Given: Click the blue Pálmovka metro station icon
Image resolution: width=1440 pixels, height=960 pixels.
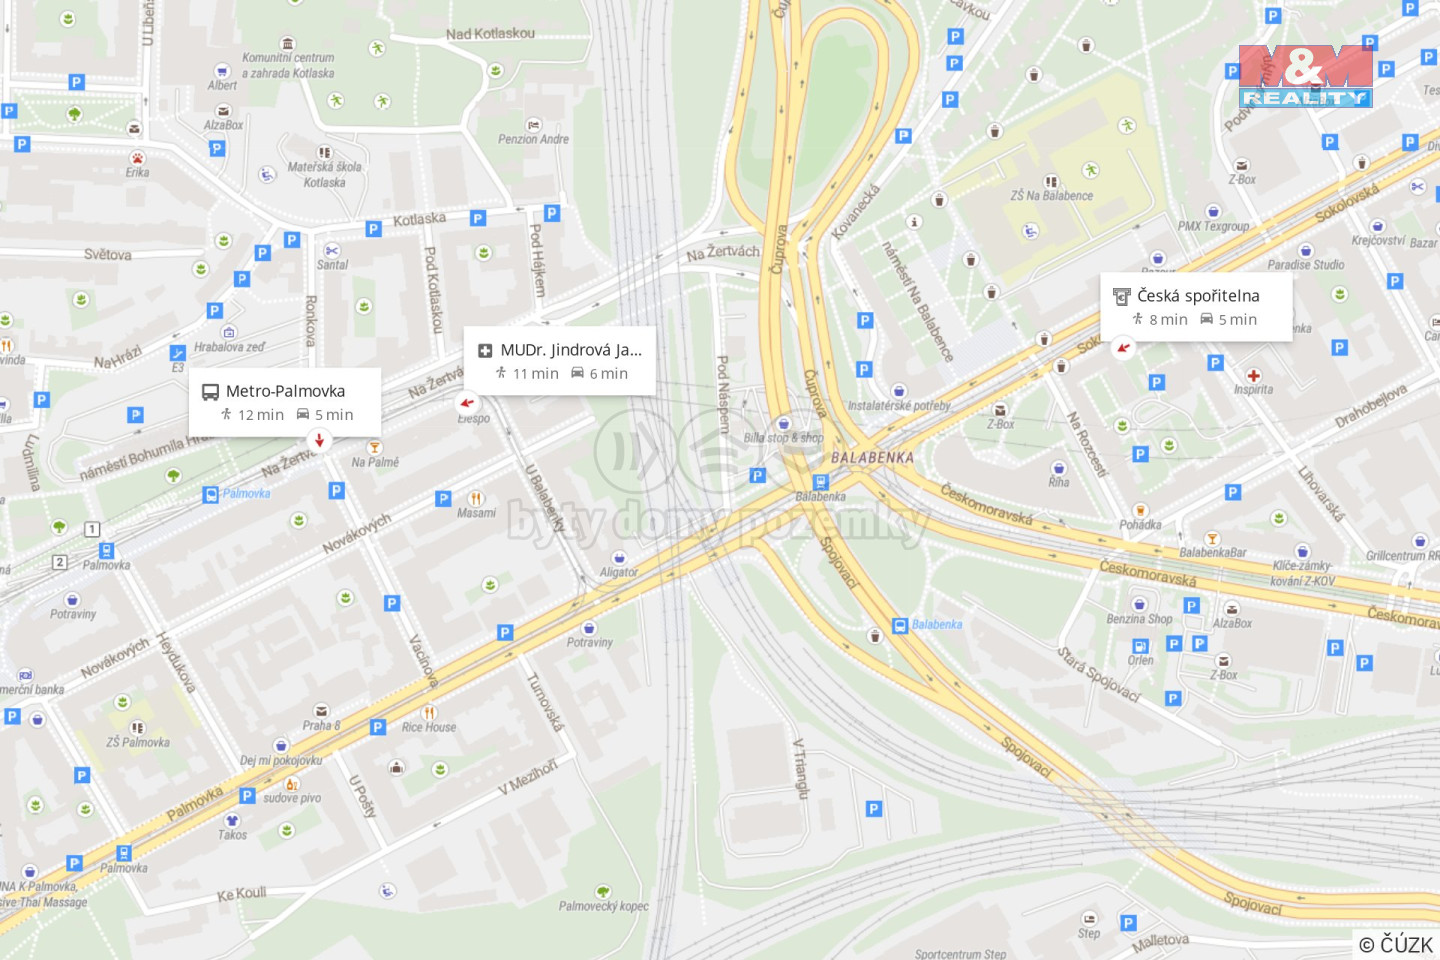Looking at the screenshot, I should pyautogui.click(x=210, y=494).
